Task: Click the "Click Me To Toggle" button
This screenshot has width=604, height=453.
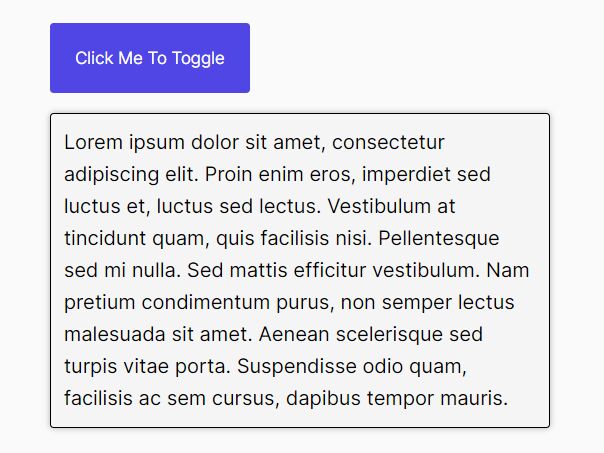Action: coord(150,58)
